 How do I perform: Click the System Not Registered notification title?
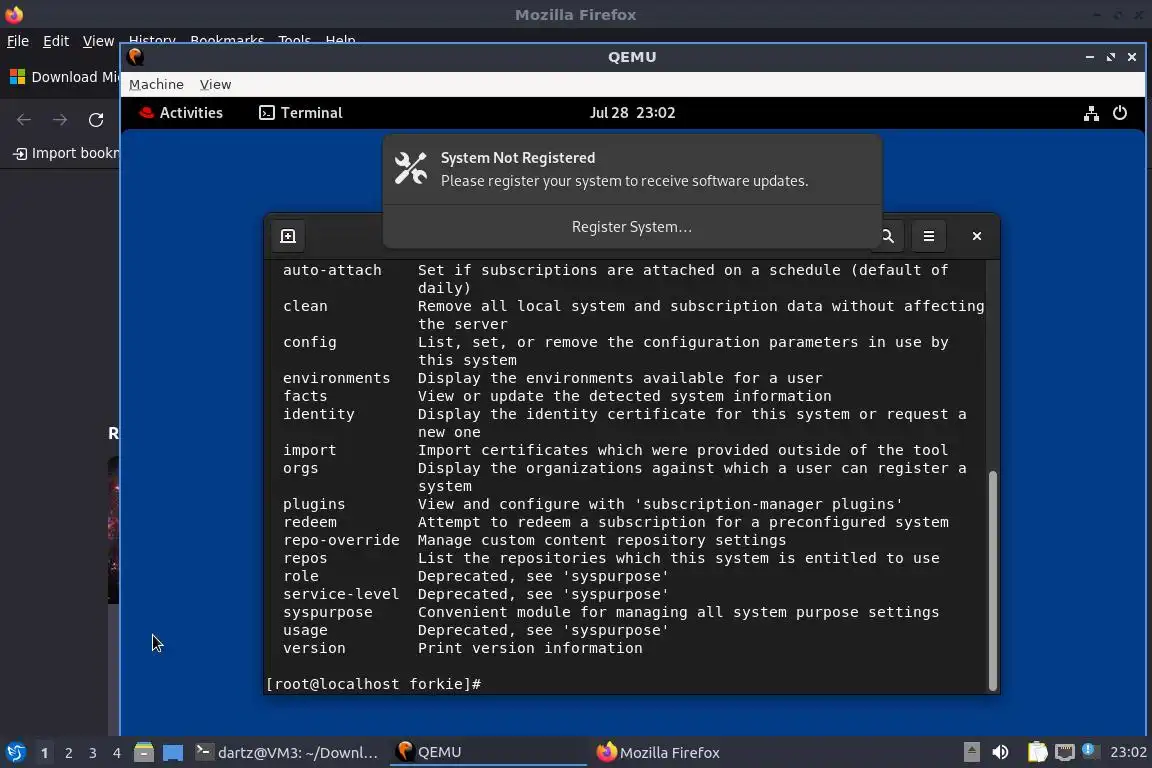(x=518, y=158)
